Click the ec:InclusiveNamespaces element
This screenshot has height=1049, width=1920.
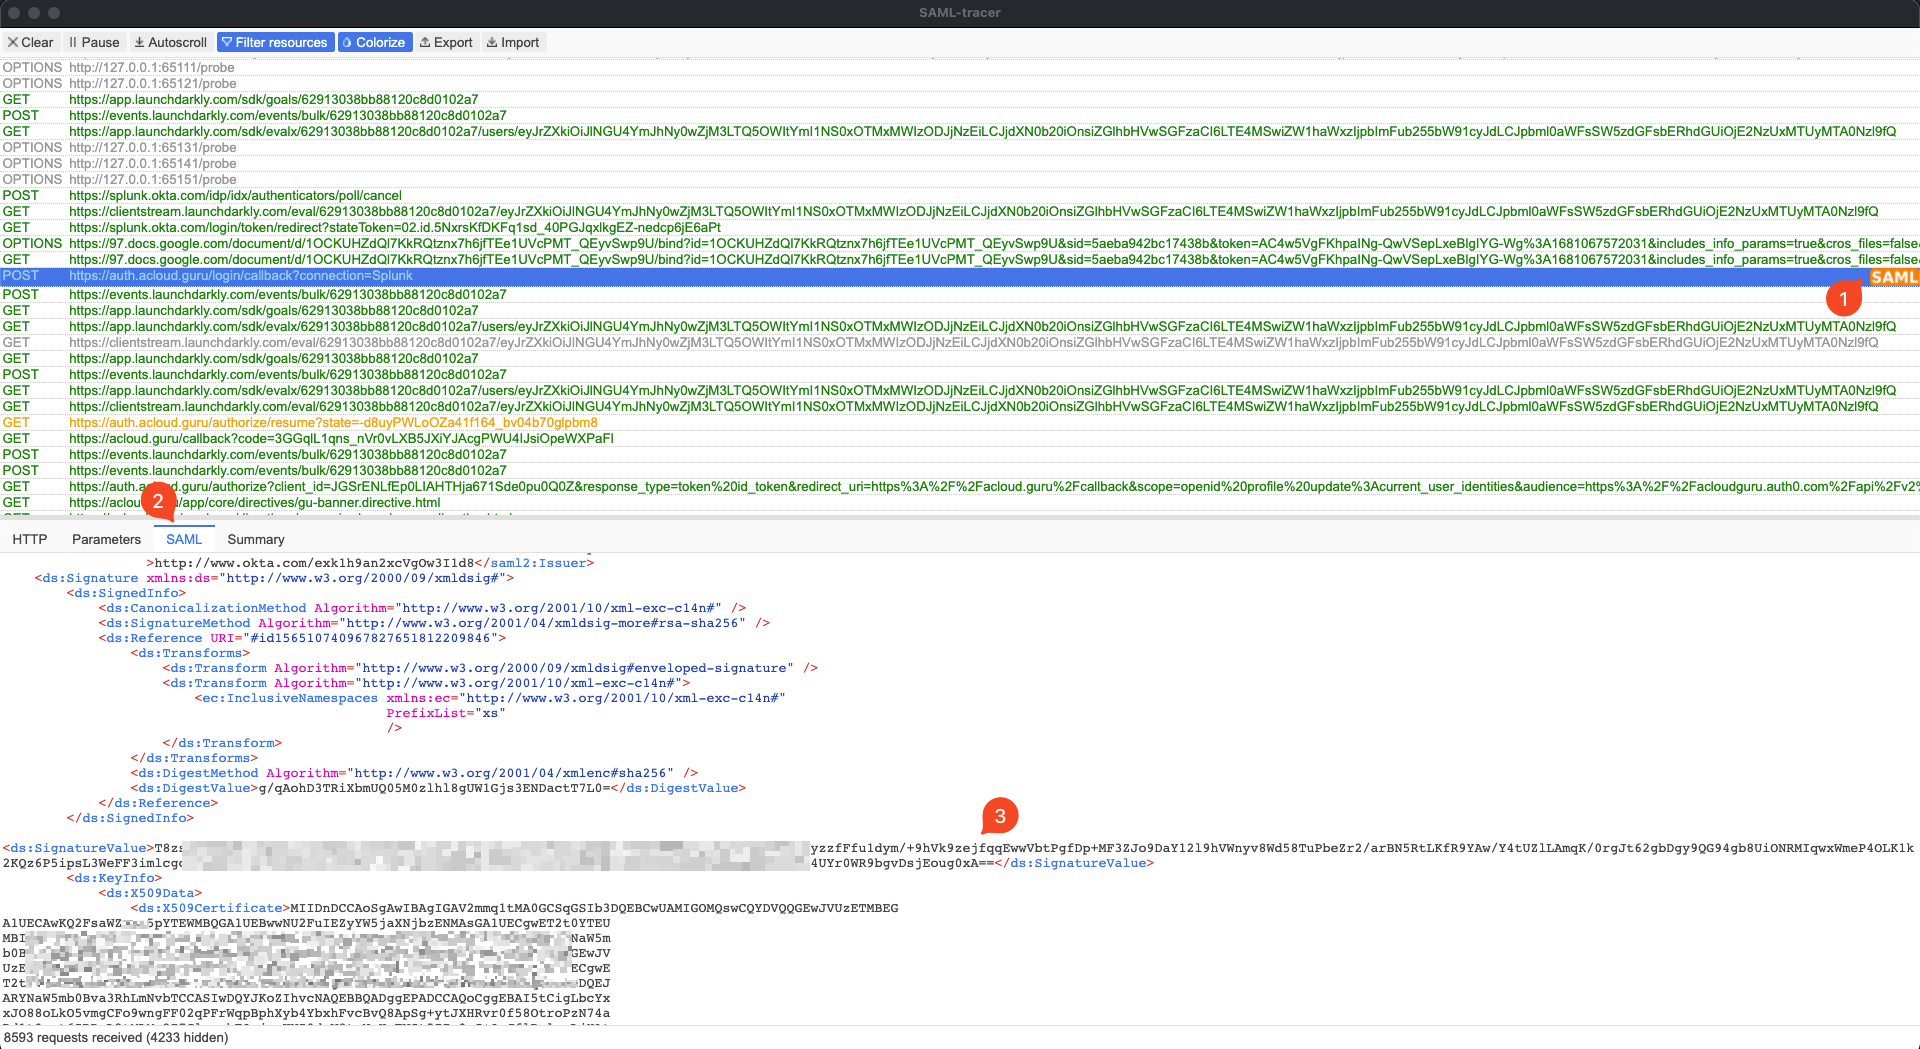click(x=490, y=698)
